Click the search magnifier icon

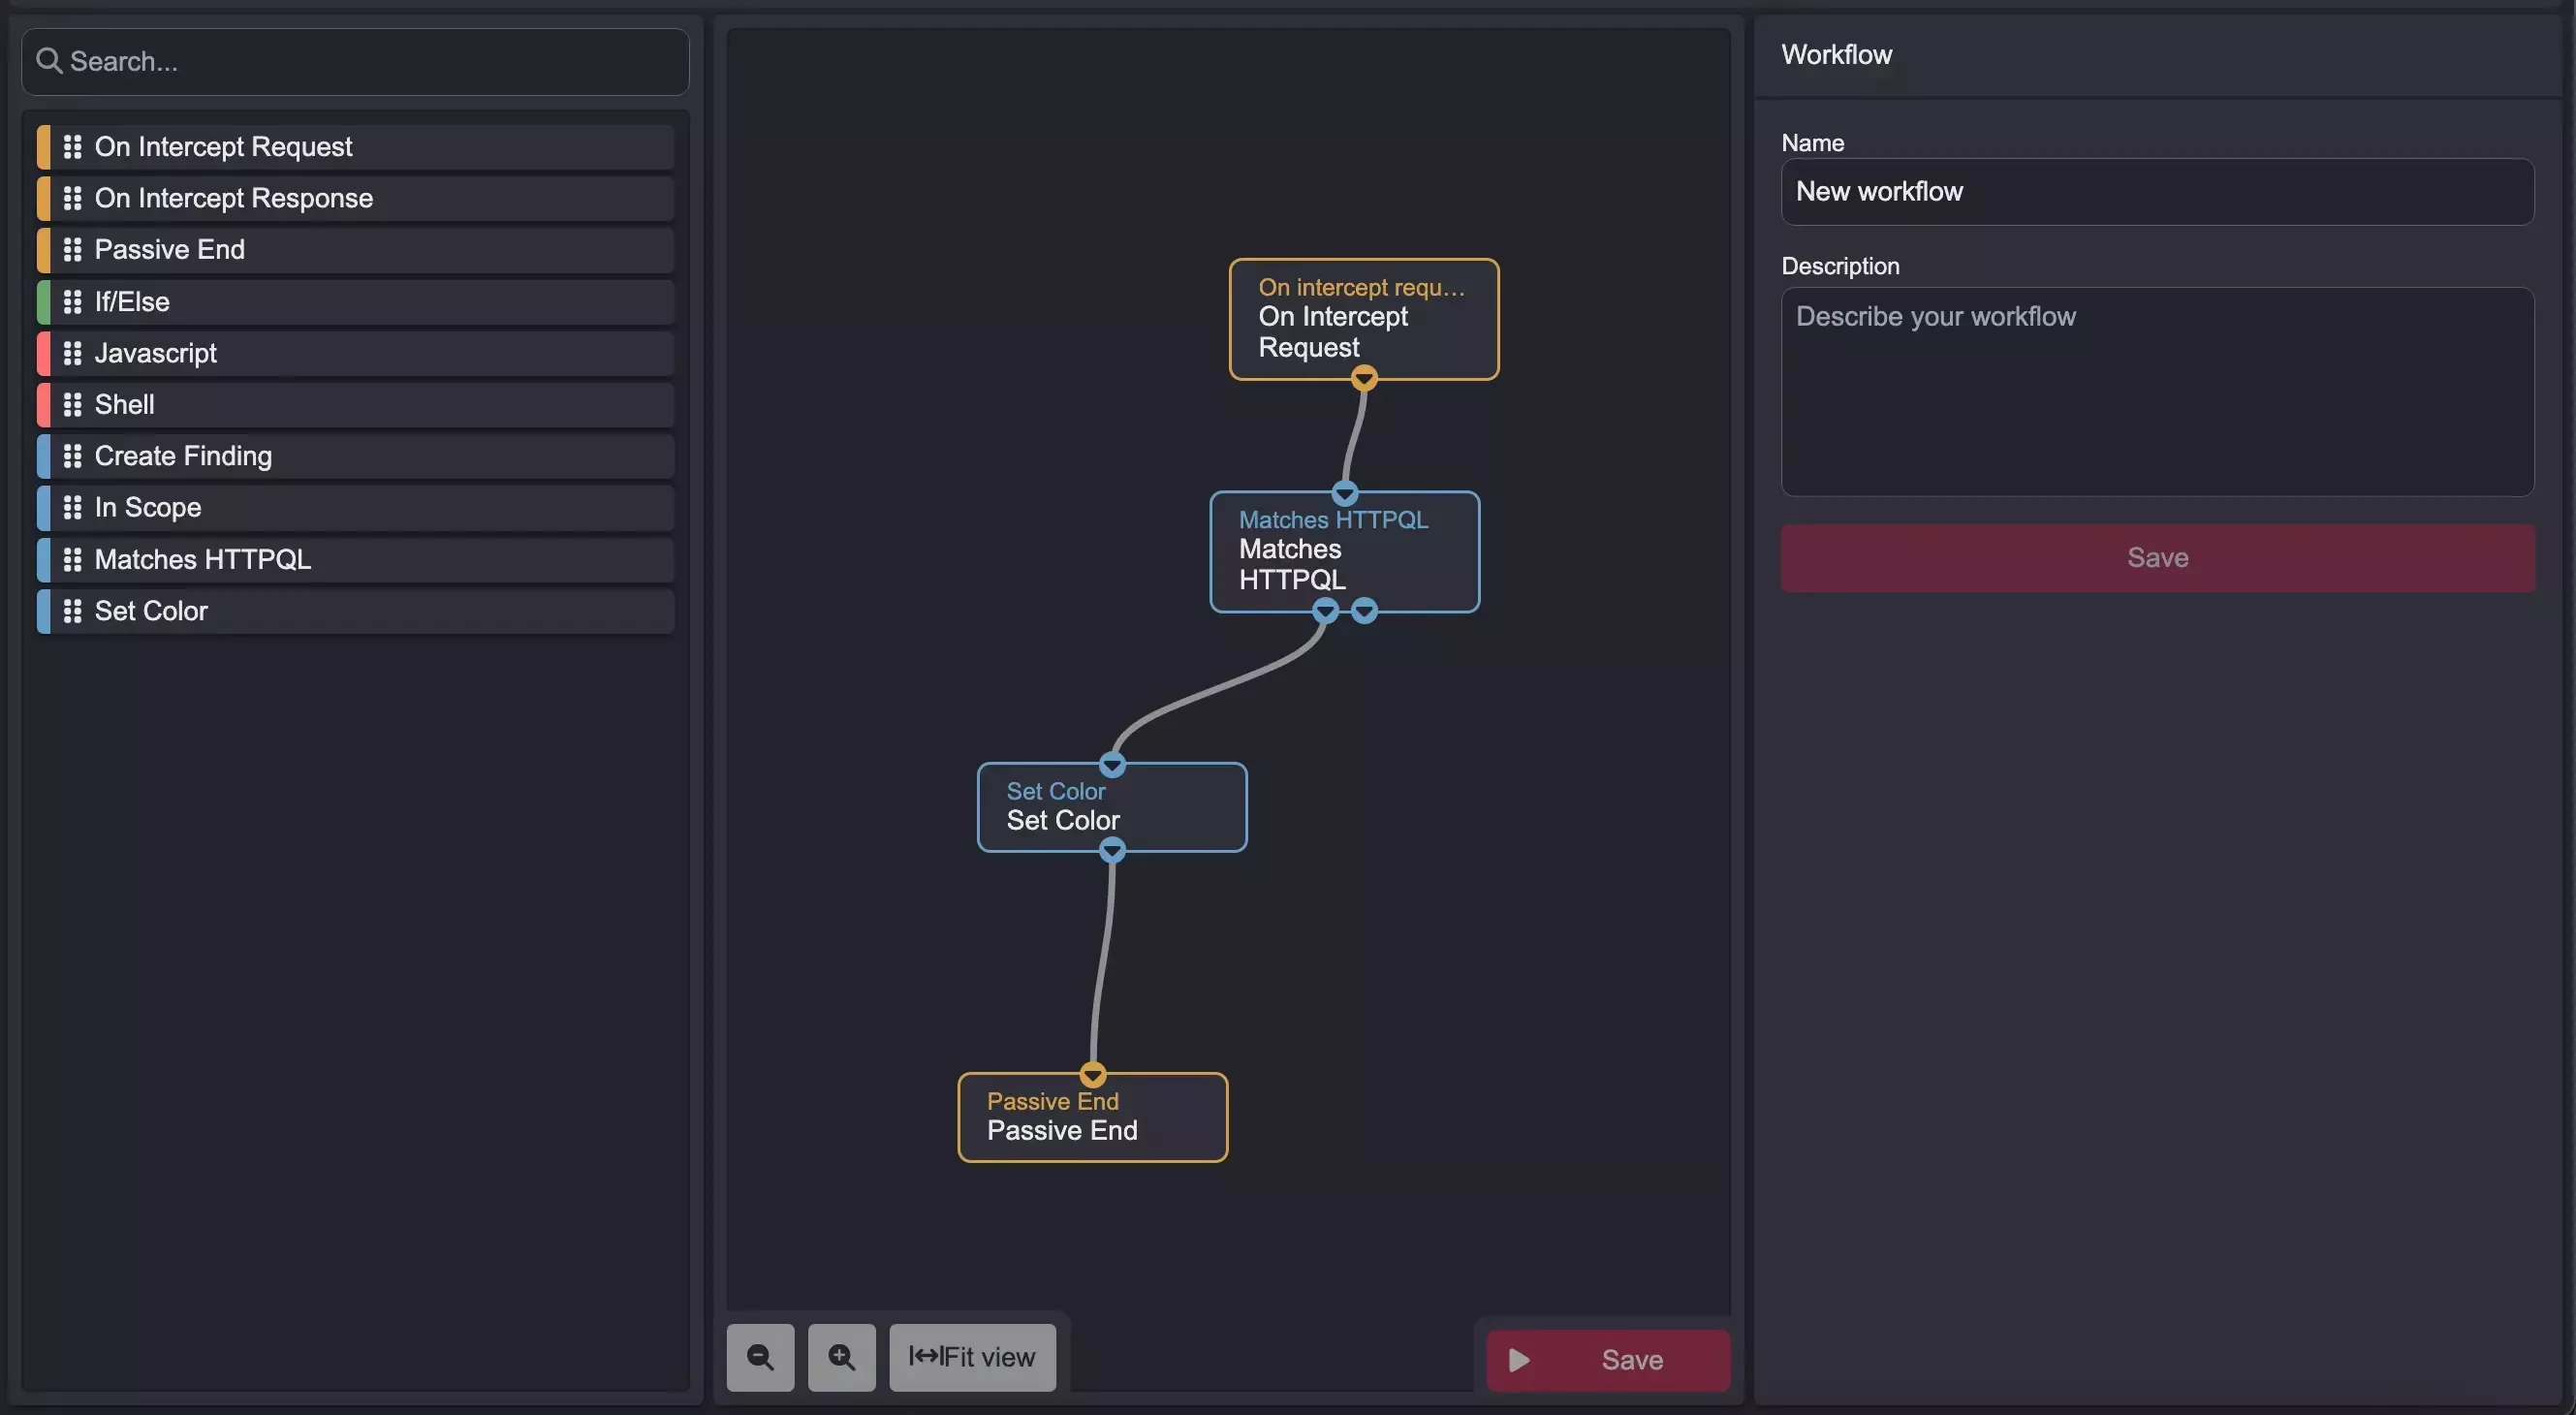49,61
